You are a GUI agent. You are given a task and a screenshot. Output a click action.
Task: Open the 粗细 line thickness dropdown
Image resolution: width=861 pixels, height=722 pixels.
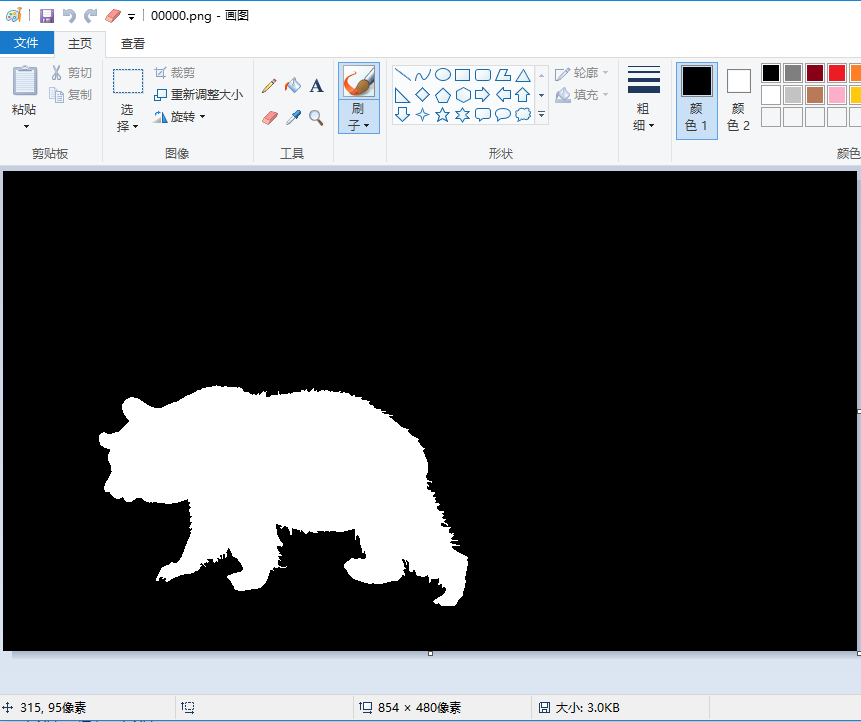pyautogui.click(x=644, y=99)
